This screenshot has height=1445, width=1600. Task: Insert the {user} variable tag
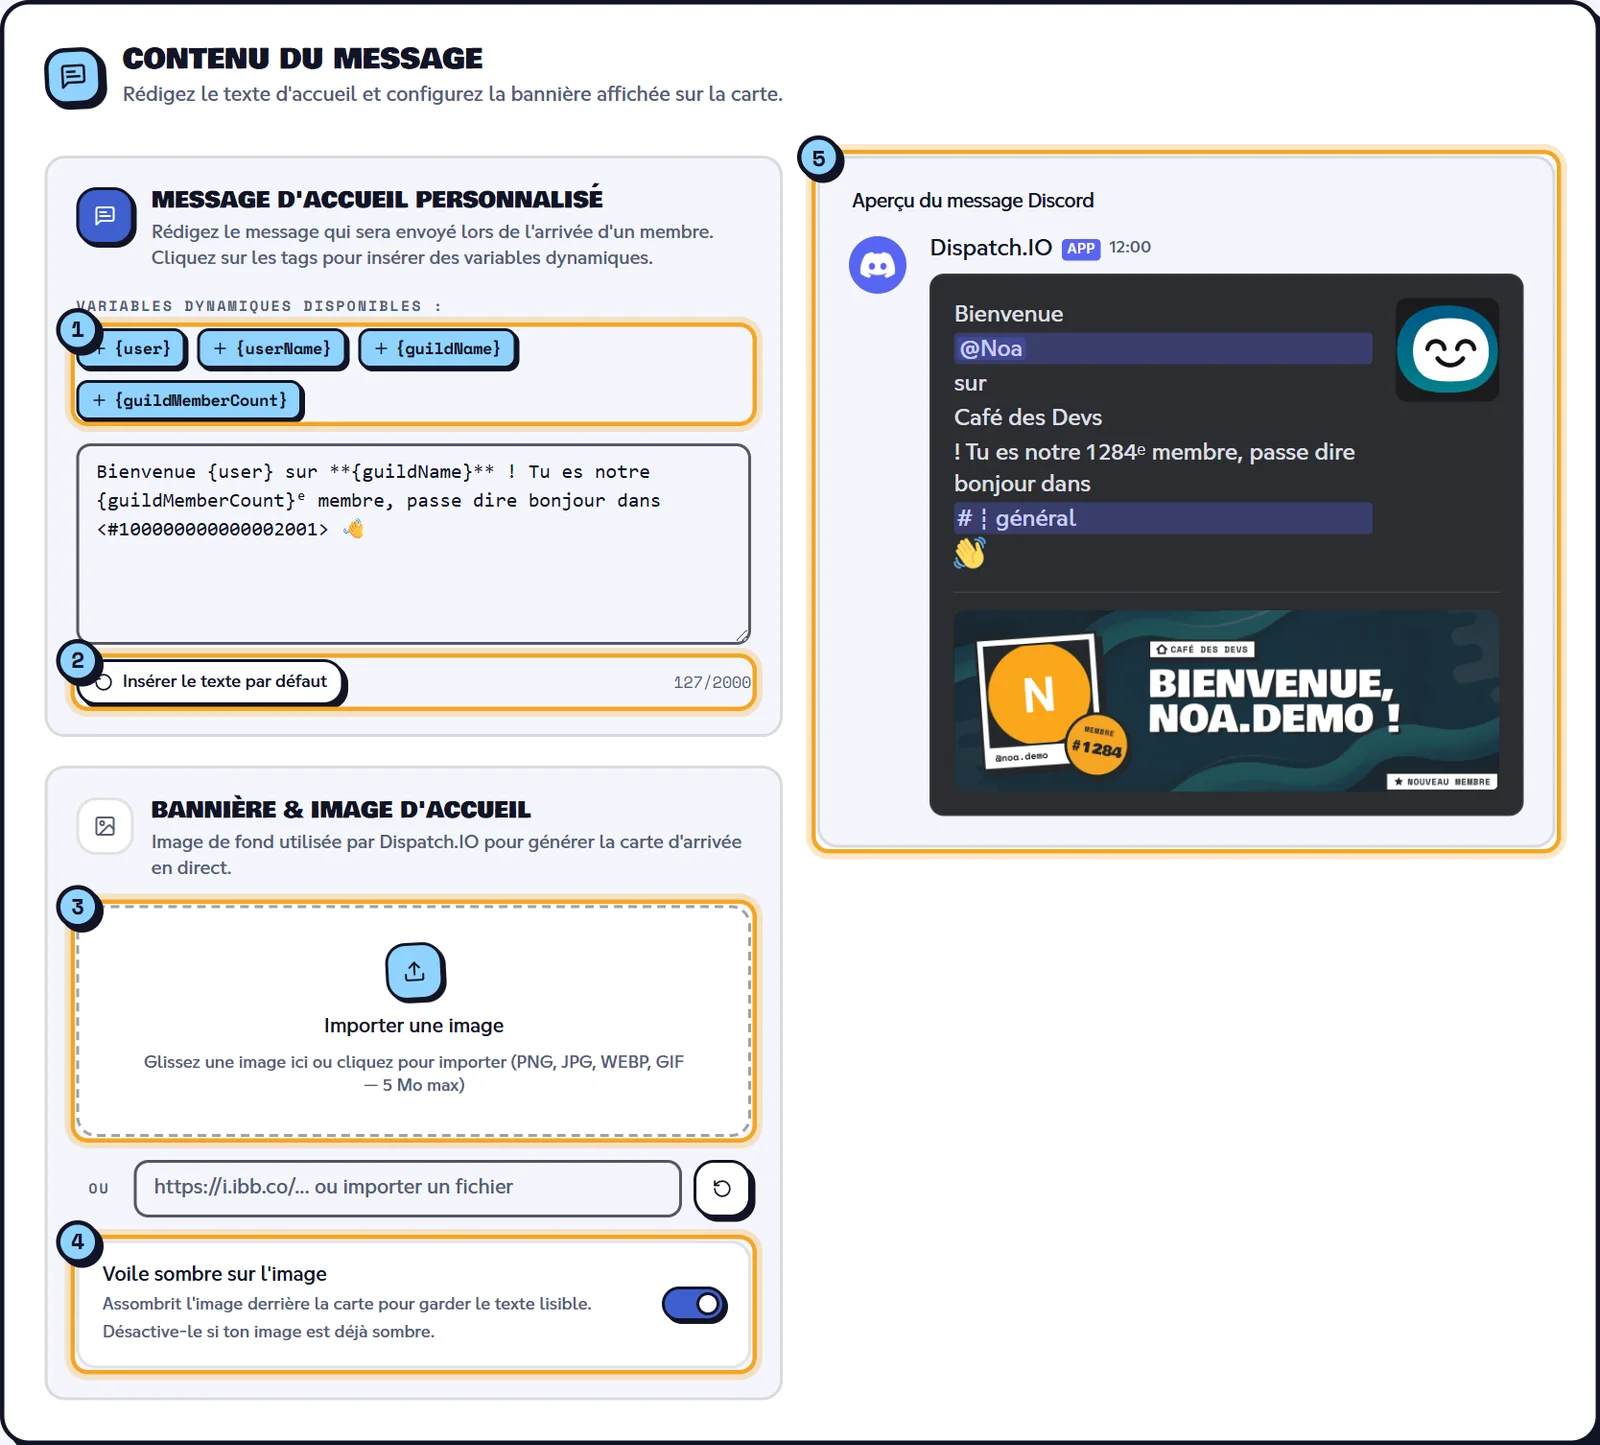click(x=132, y=348)
